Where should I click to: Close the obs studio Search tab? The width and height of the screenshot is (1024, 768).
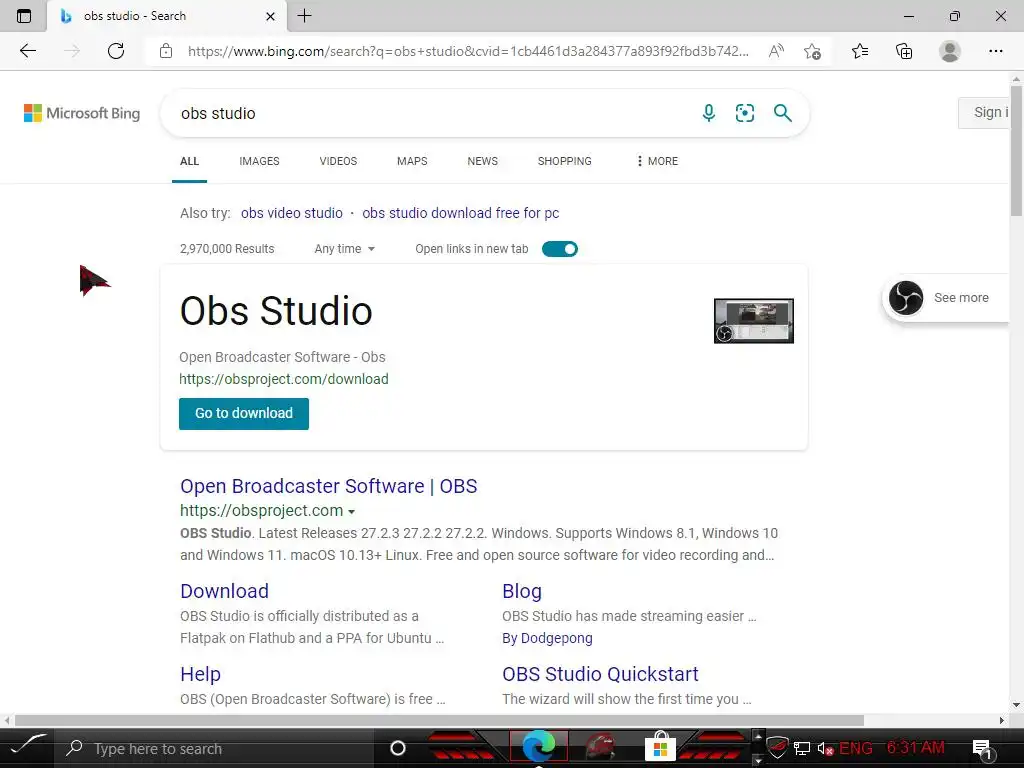(x=270, y=16)
